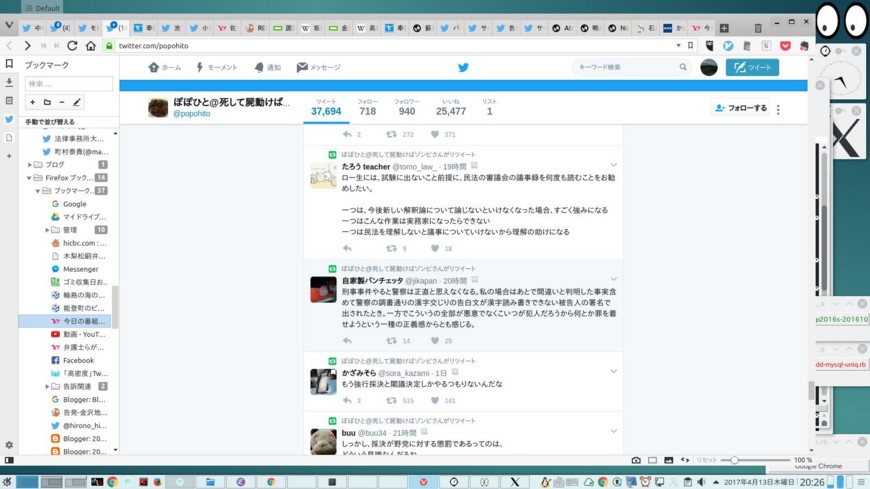Bookmark this page icon in address bar
This screenshot has width=870, height=489.
tap(690, 46)
